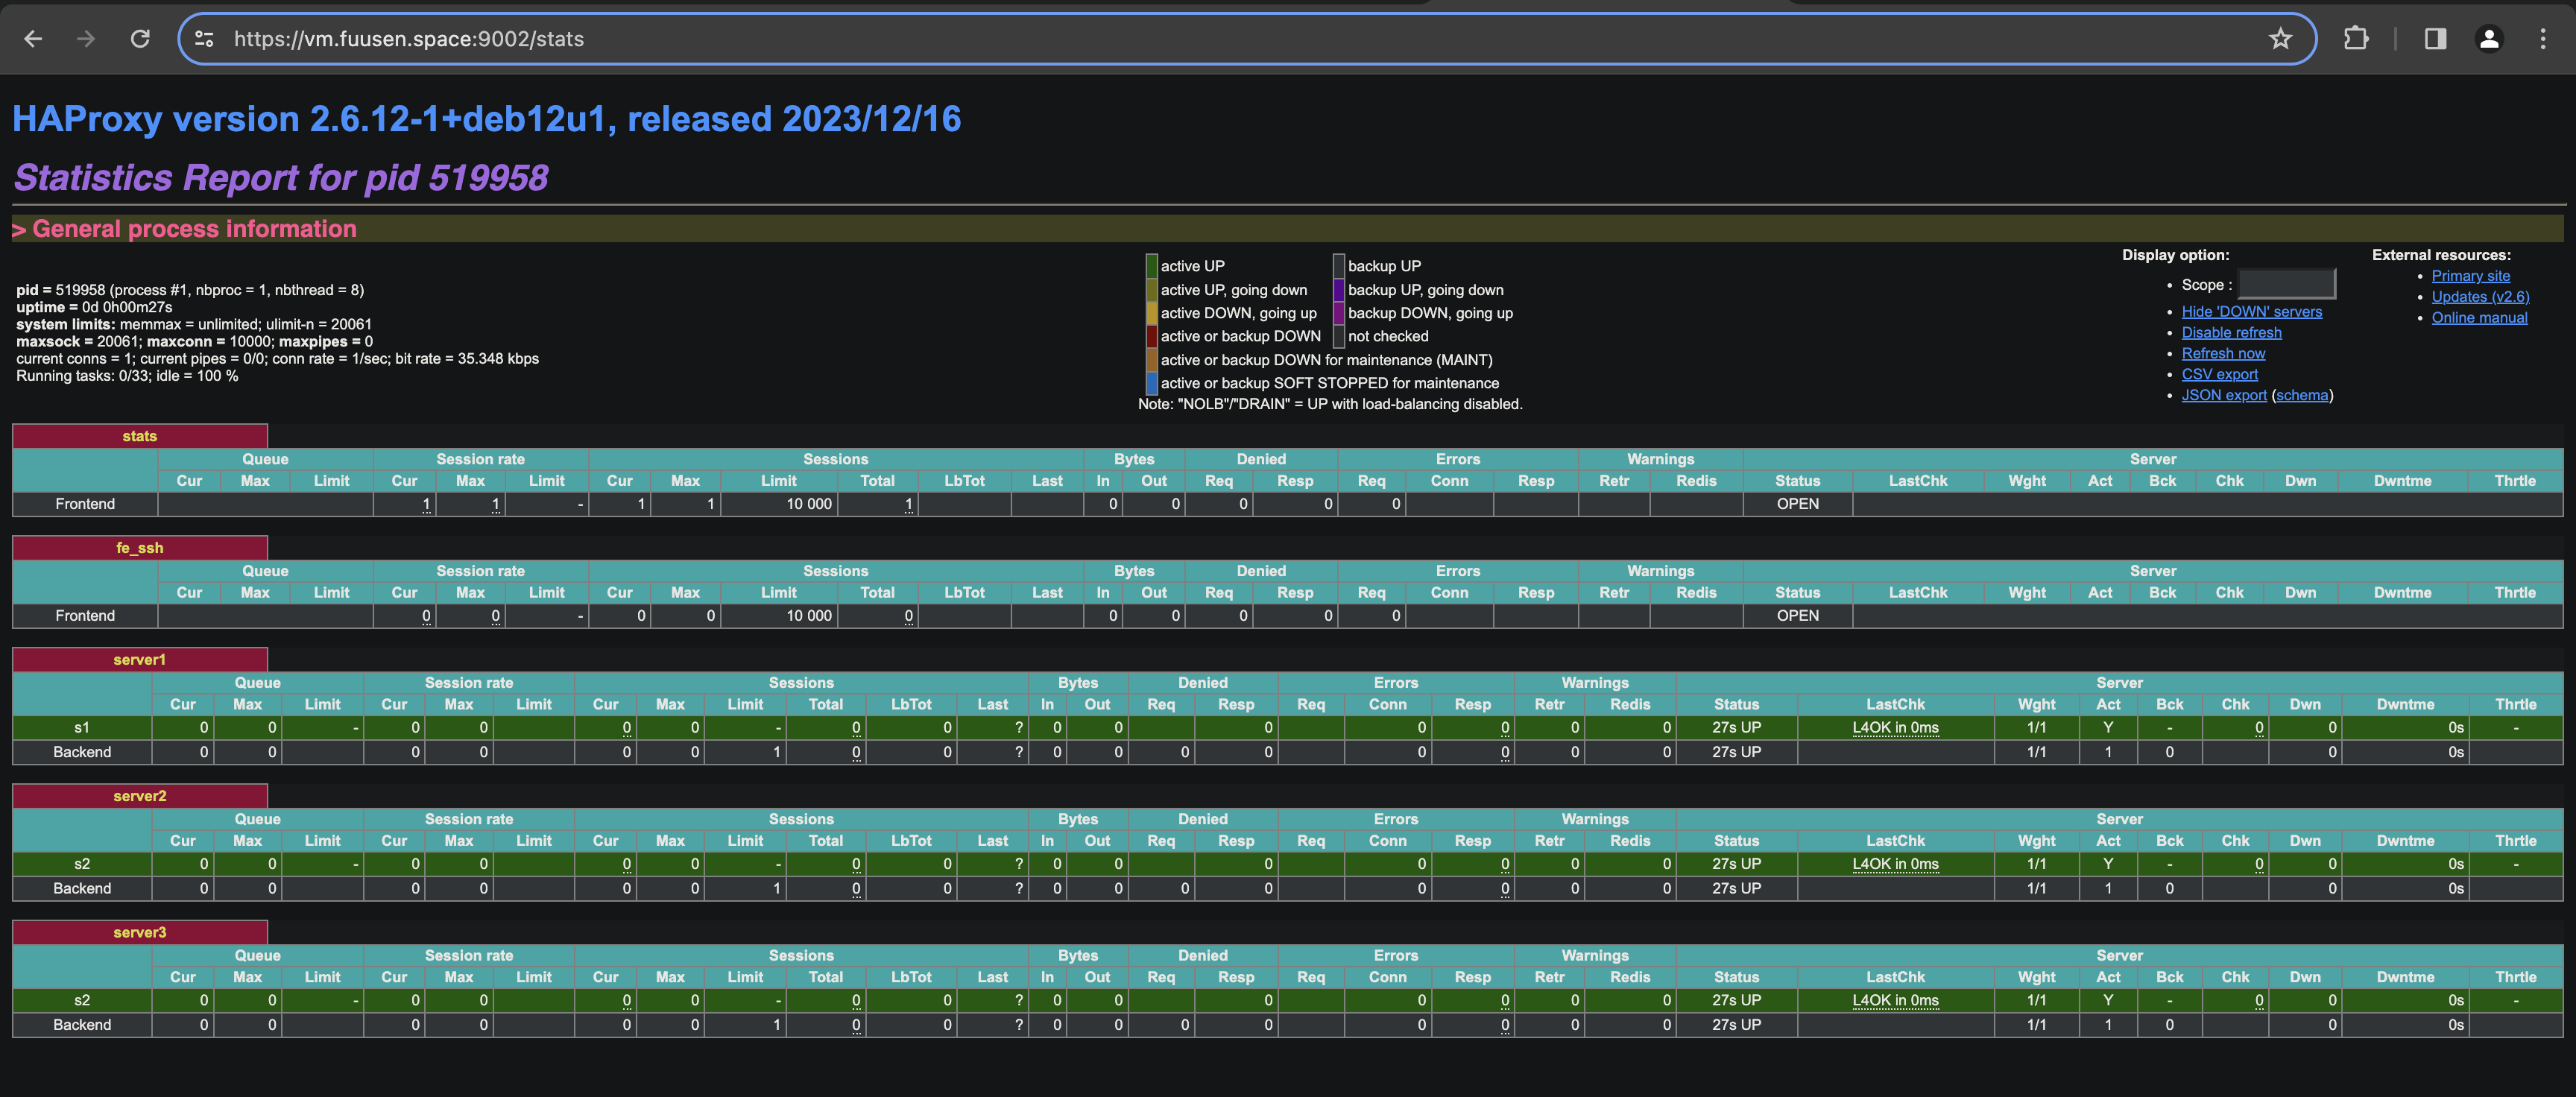2576x1097 pixels.
Task: Click the browser Back arrow
Action: coord(33,39)
